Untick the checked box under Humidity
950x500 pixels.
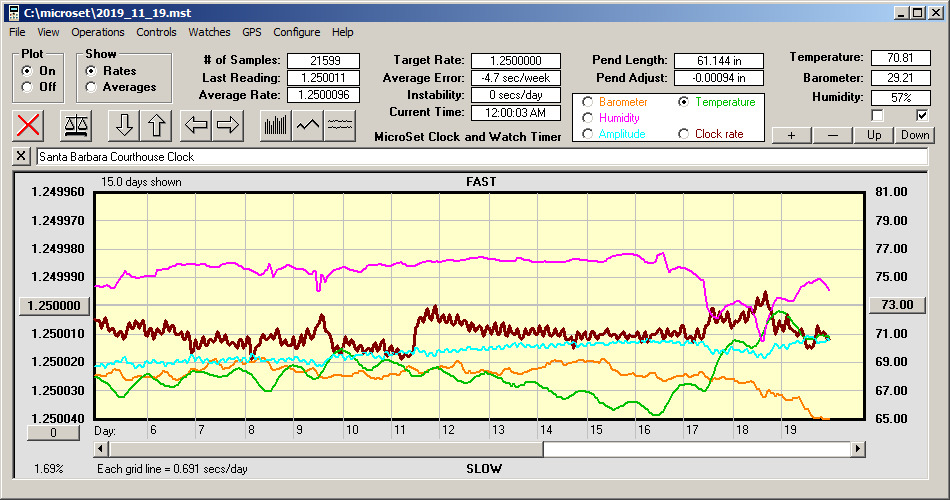coord(922,115)
